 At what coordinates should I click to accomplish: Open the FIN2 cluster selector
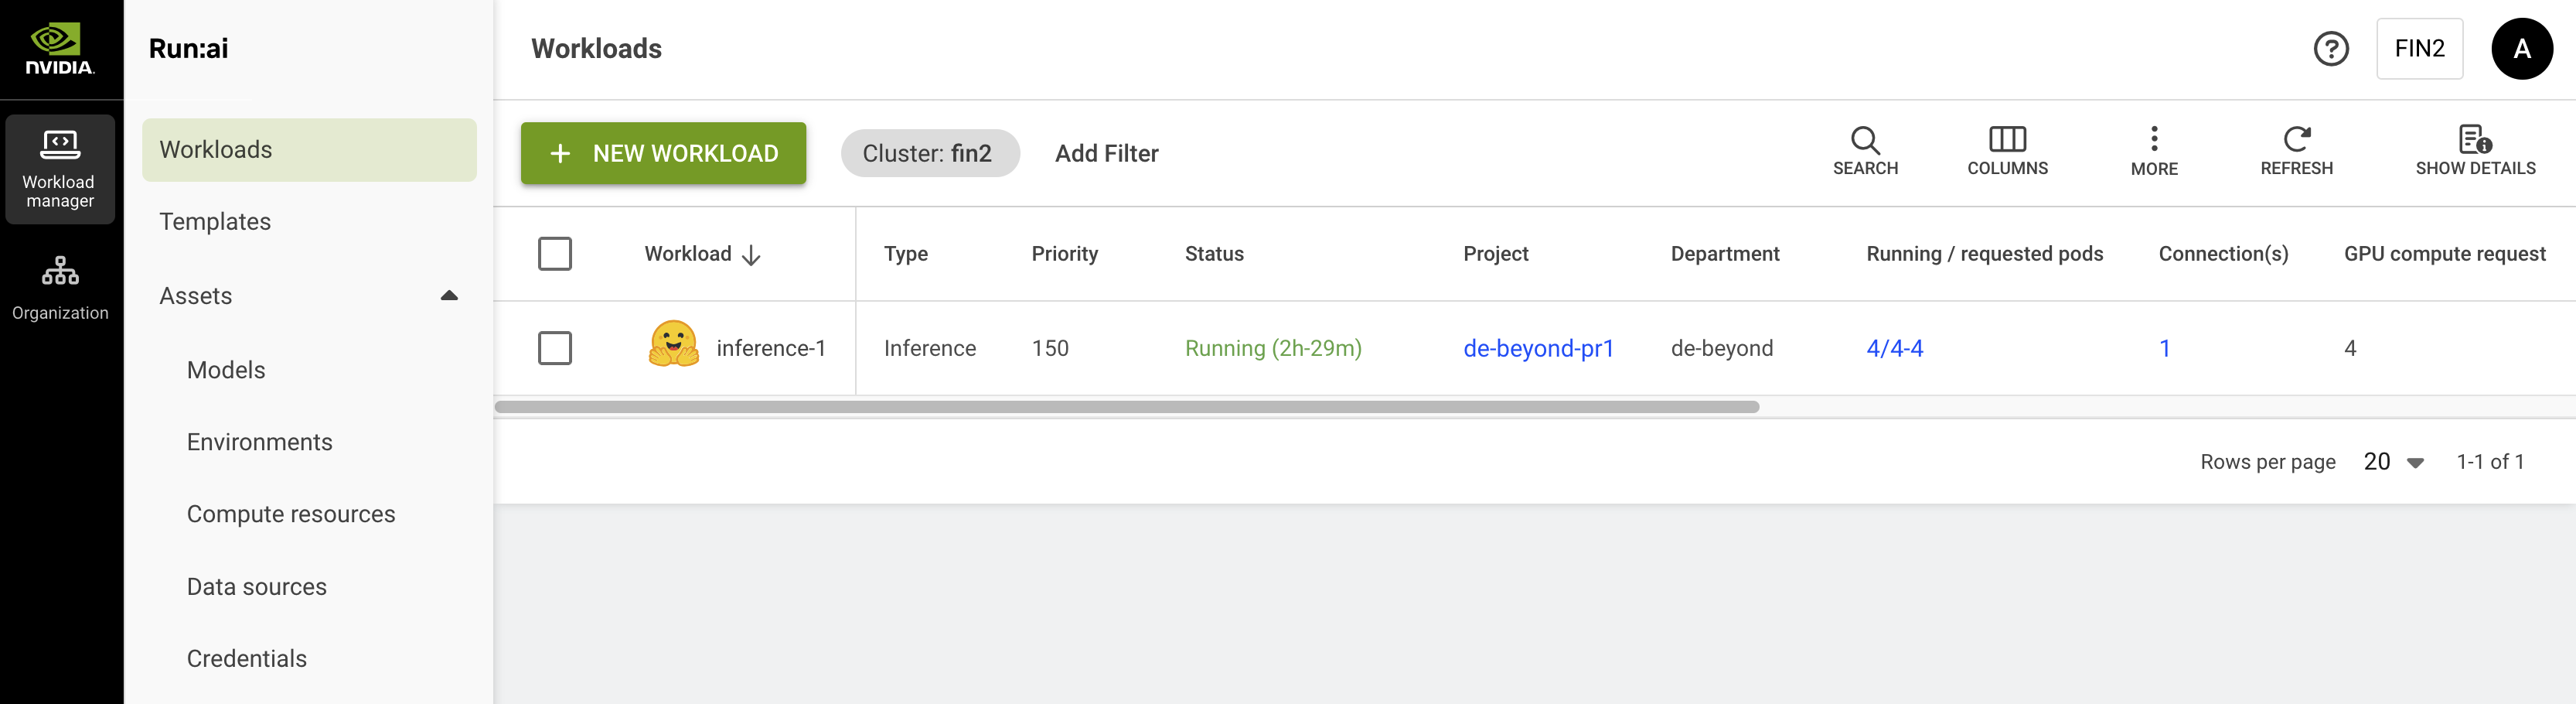(2419, 49)
